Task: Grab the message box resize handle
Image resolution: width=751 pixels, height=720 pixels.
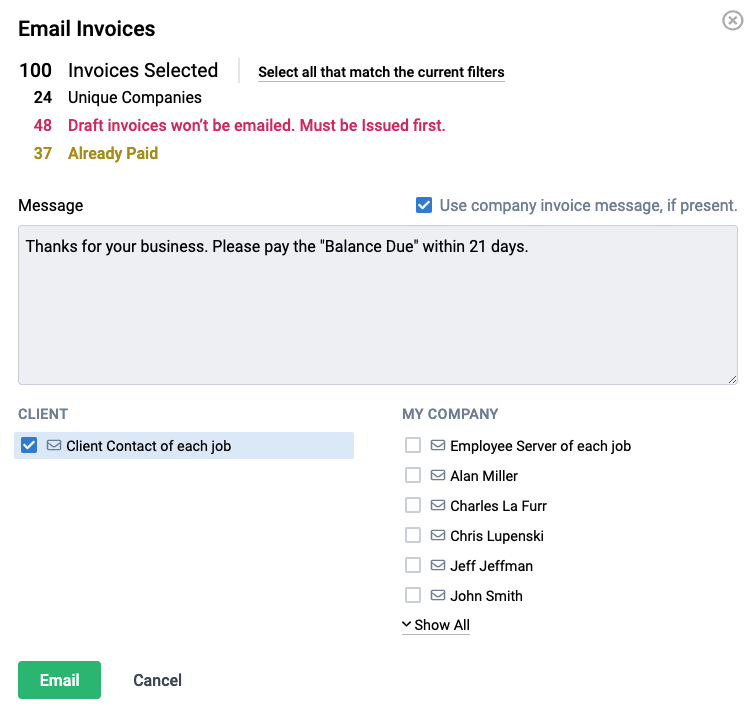Action: click(732, 378)
